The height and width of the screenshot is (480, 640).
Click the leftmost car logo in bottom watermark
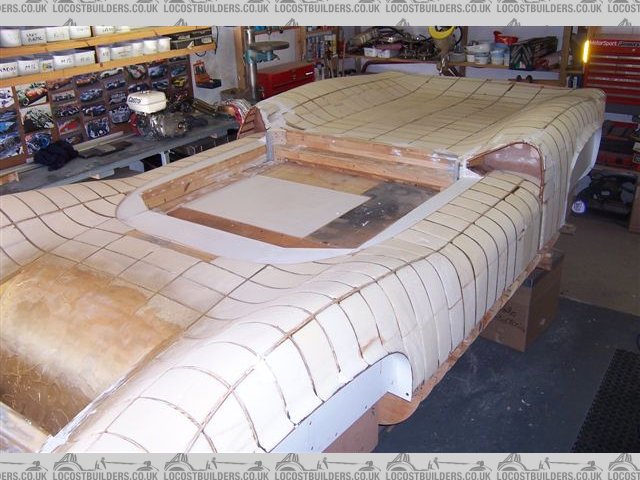67,464
